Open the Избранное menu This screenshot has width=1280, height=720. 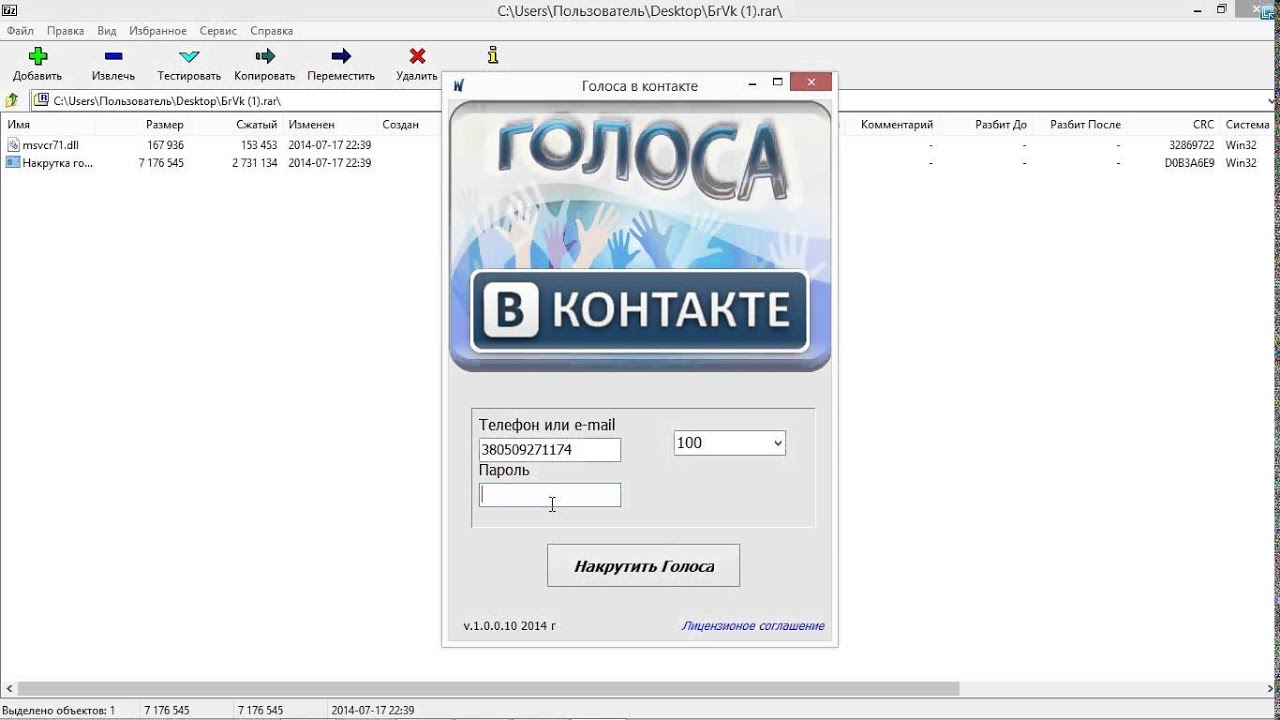point(158,31)
